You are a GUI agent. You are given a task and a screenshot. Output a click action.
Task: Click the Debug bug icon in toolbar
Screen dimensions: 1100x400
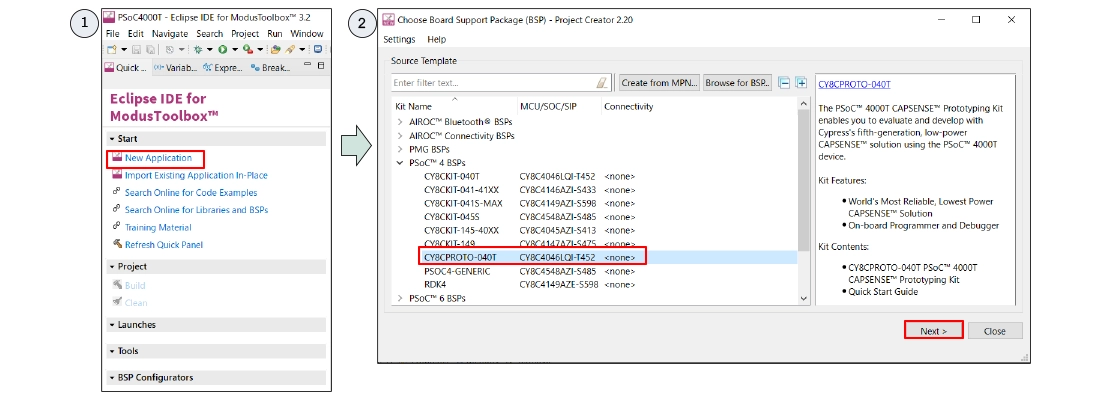coord(198,49)
